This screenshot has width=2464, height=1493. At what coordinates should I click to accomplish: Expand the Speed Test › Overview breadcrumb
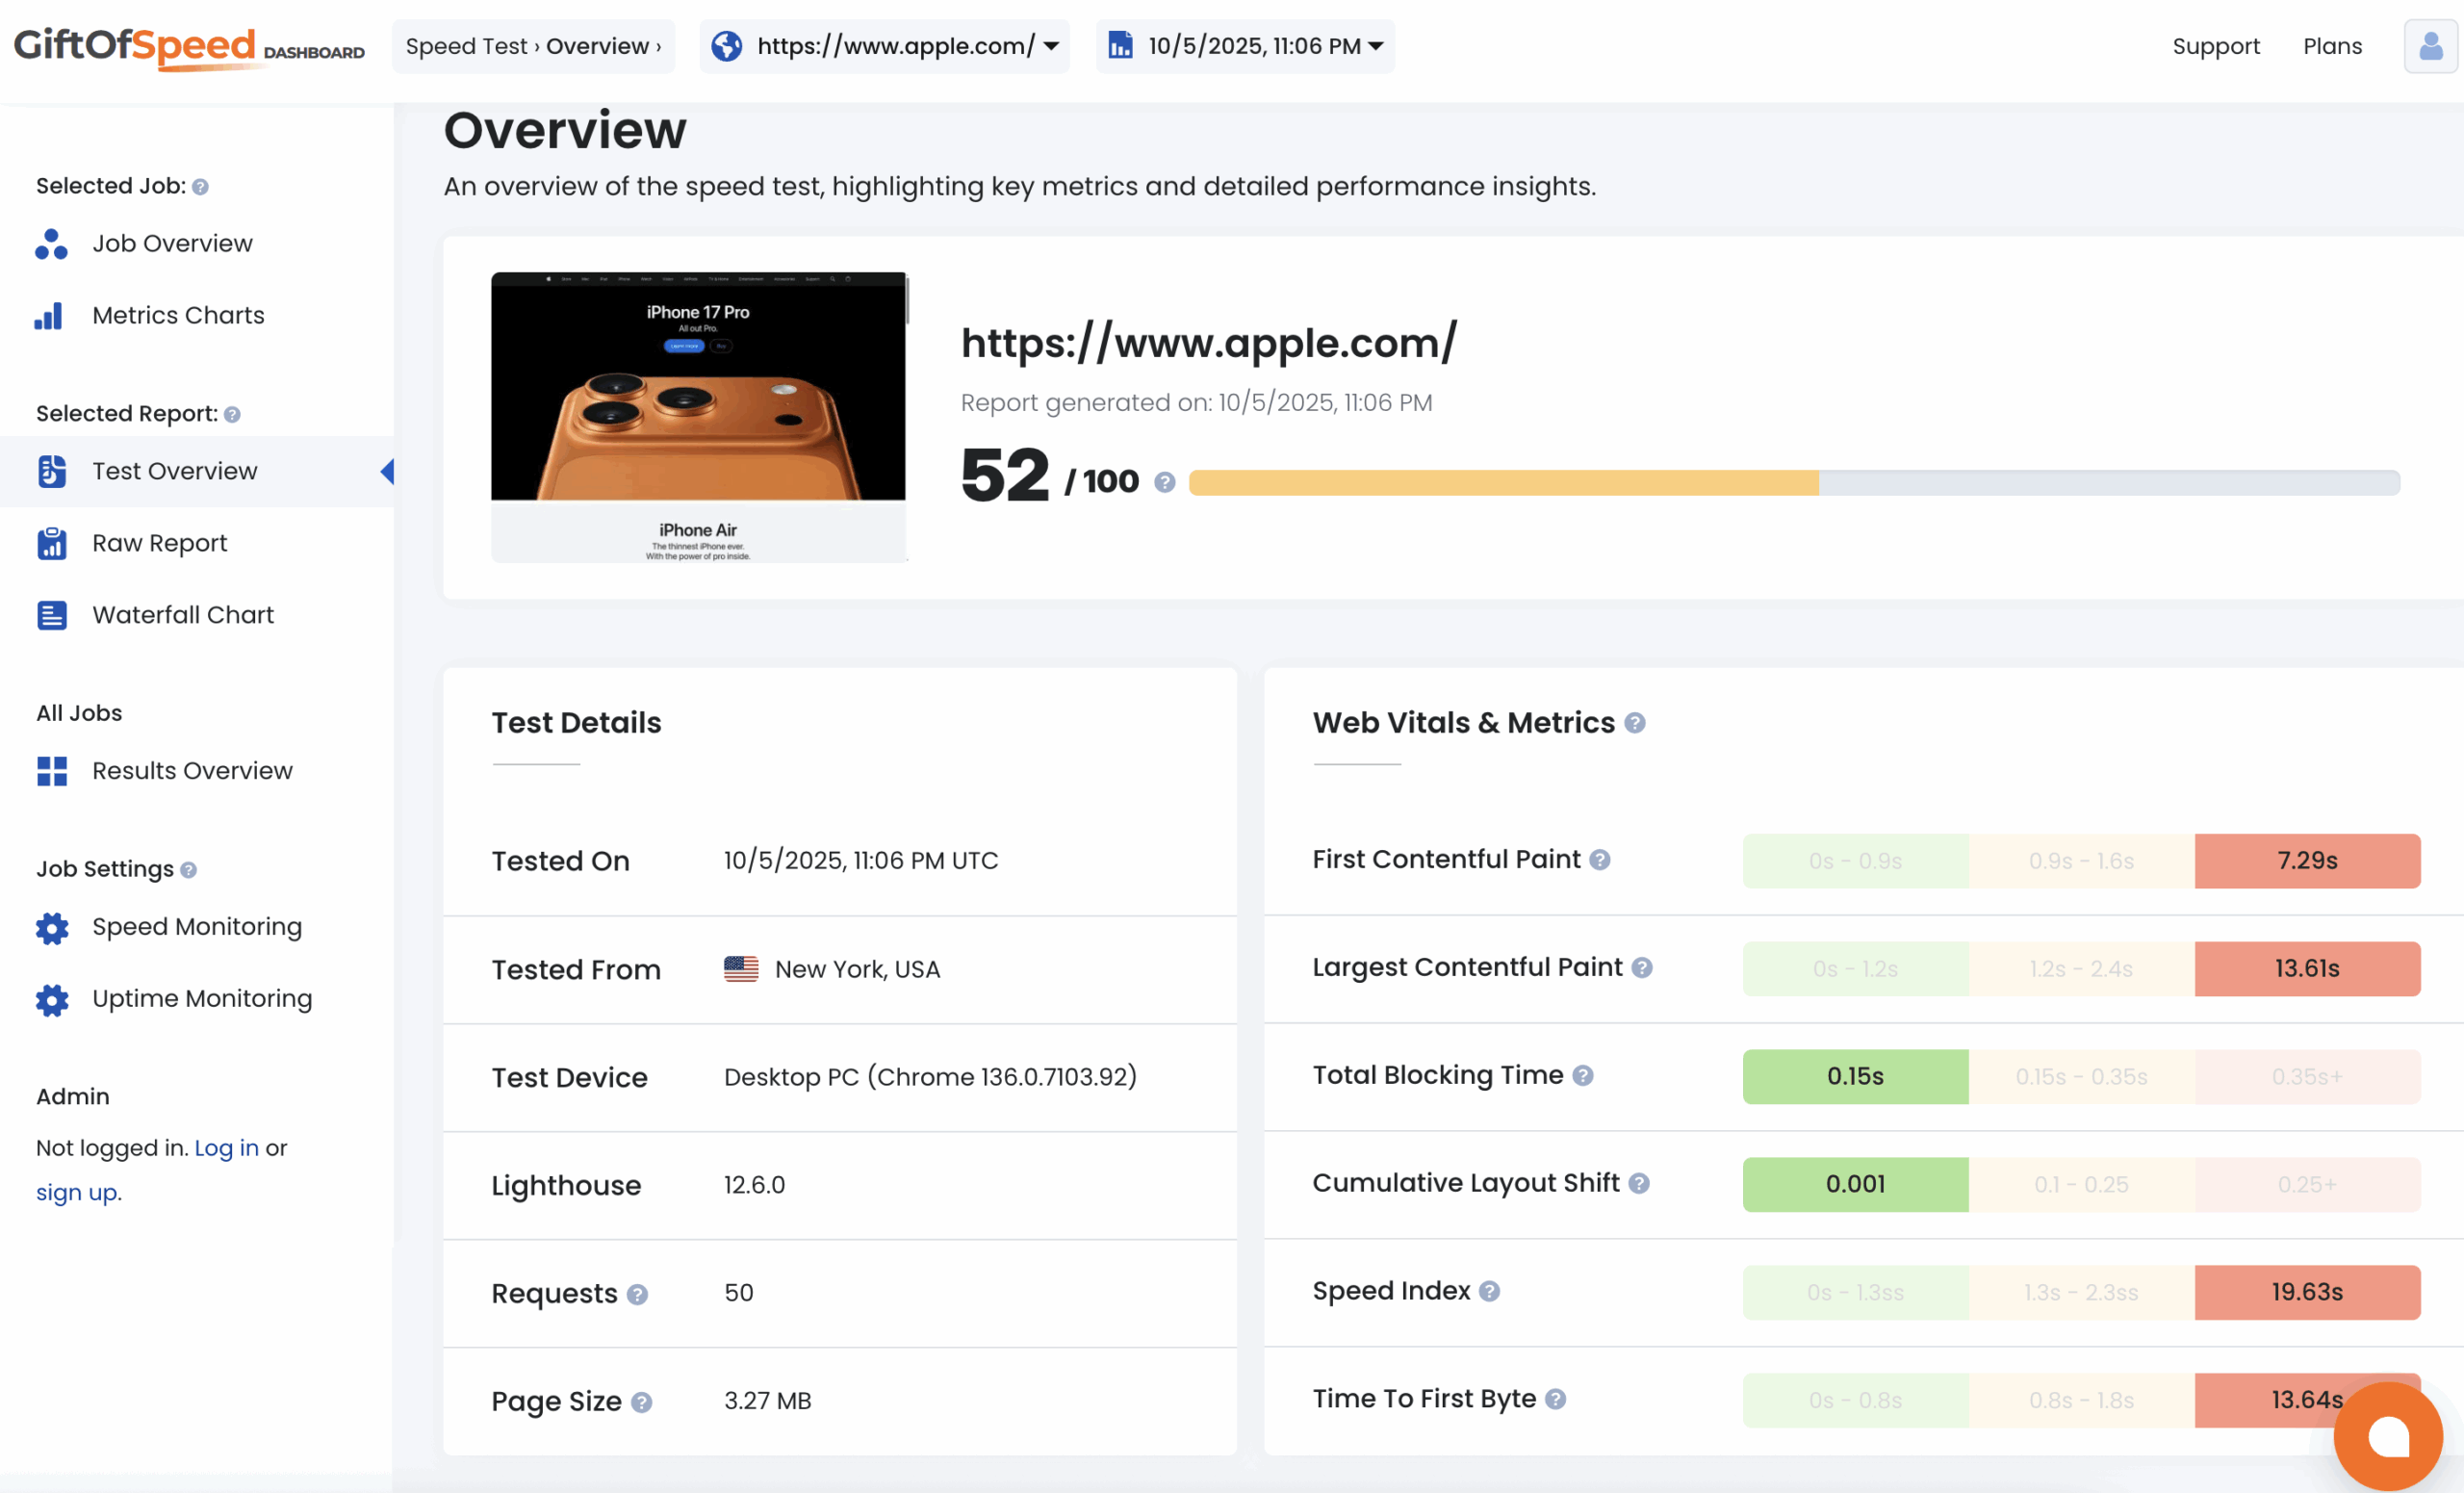534,46
